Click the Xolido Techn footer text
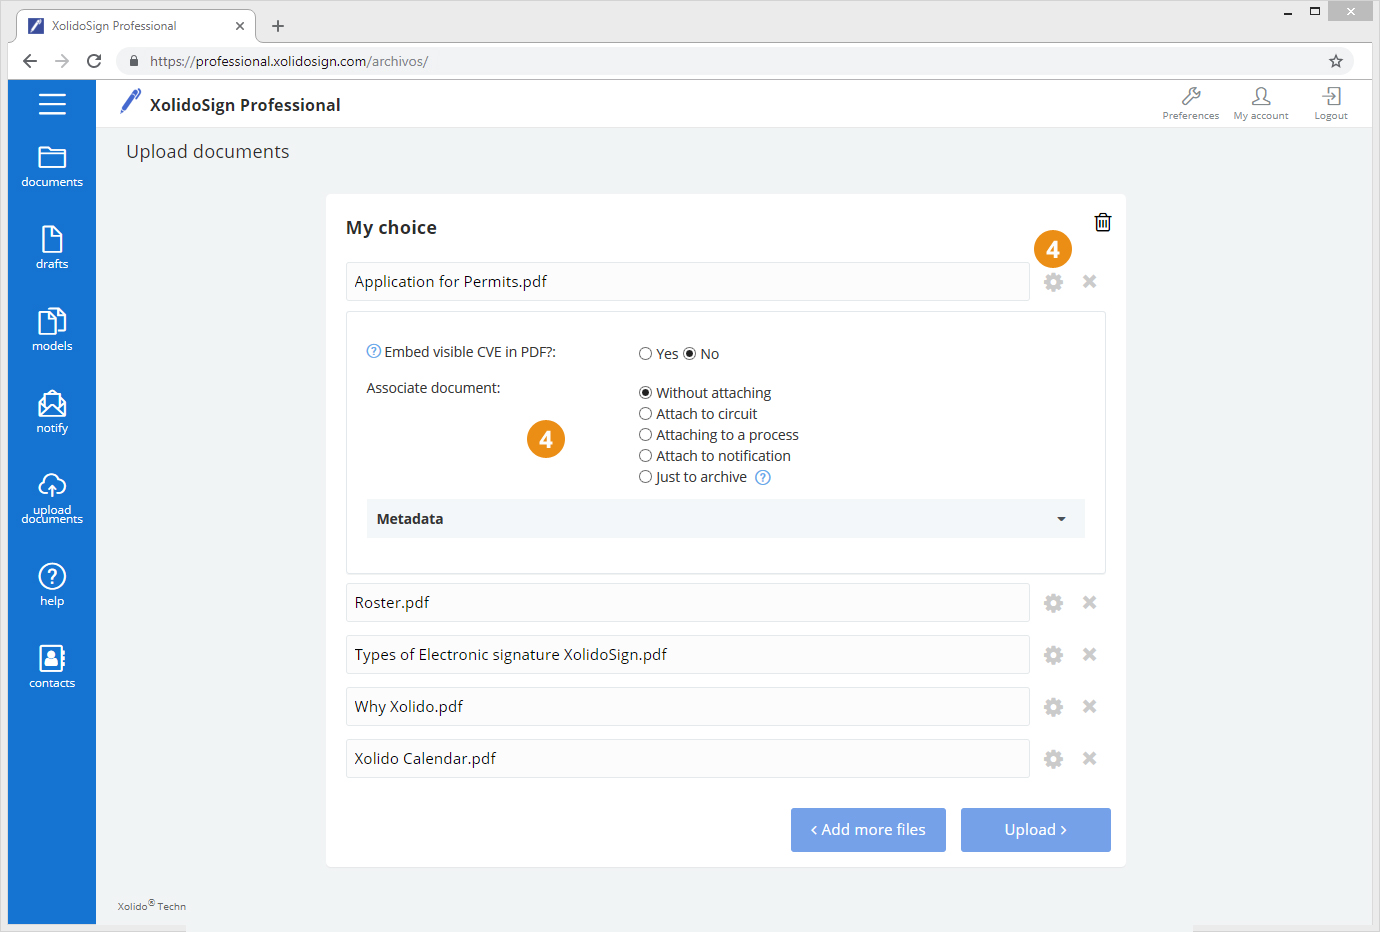Image resolution: width=1380 pixels, height=932 pixels. [152, 906]
